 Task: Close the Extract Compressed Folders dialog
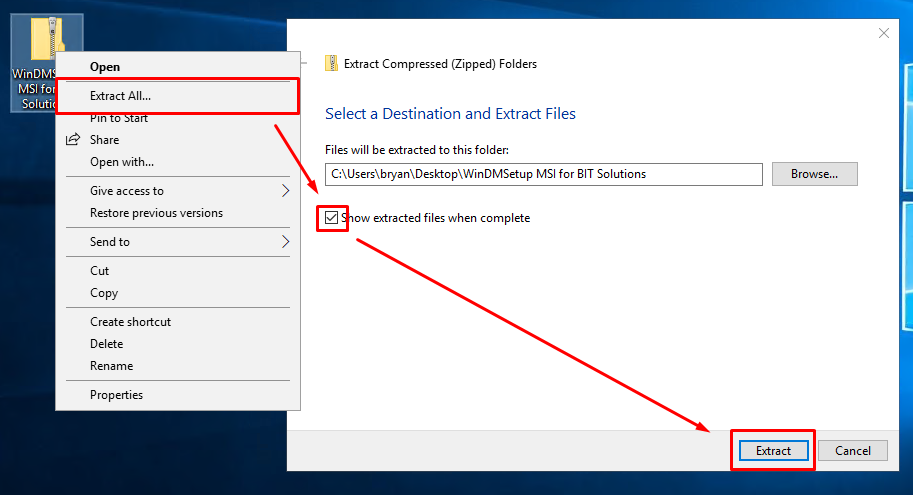[x=883, y=33]
